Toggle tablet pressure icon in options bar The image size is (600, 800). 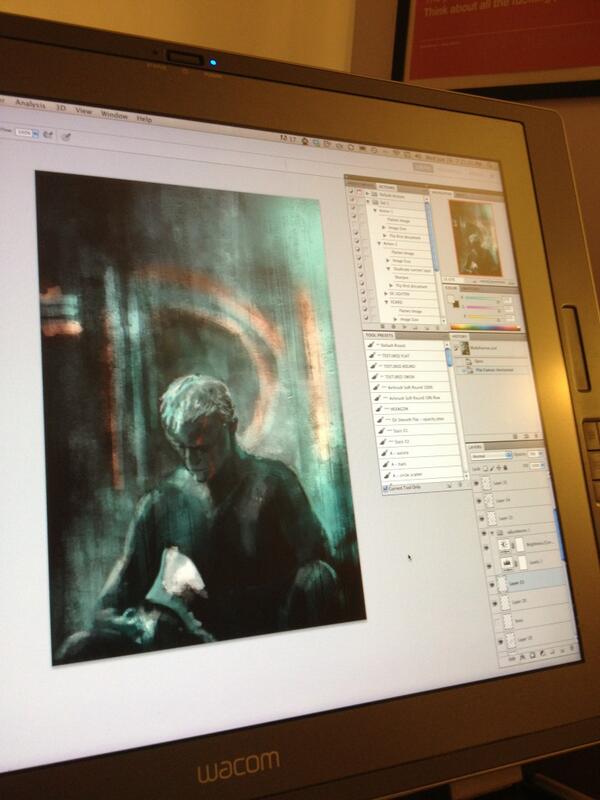click(x=66, y=136)
